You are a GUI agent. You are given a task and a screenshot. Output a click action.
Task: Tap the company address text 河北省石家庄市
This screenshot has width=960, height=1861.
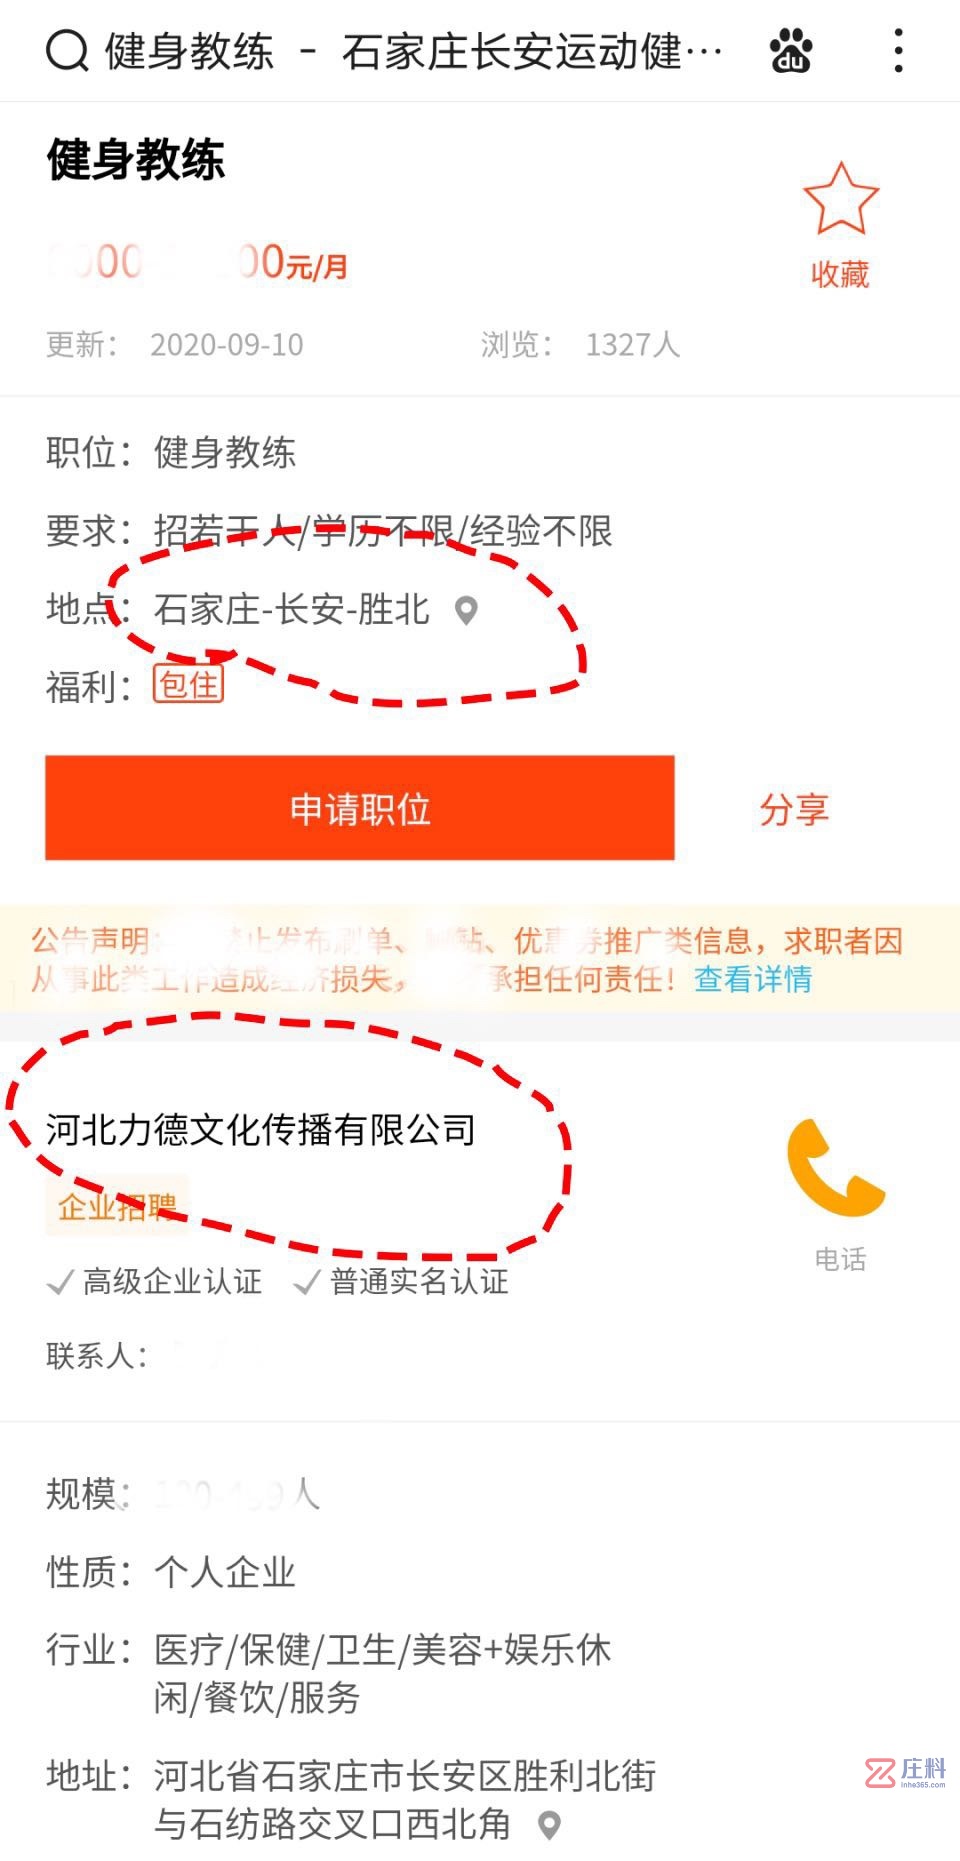405,1801
